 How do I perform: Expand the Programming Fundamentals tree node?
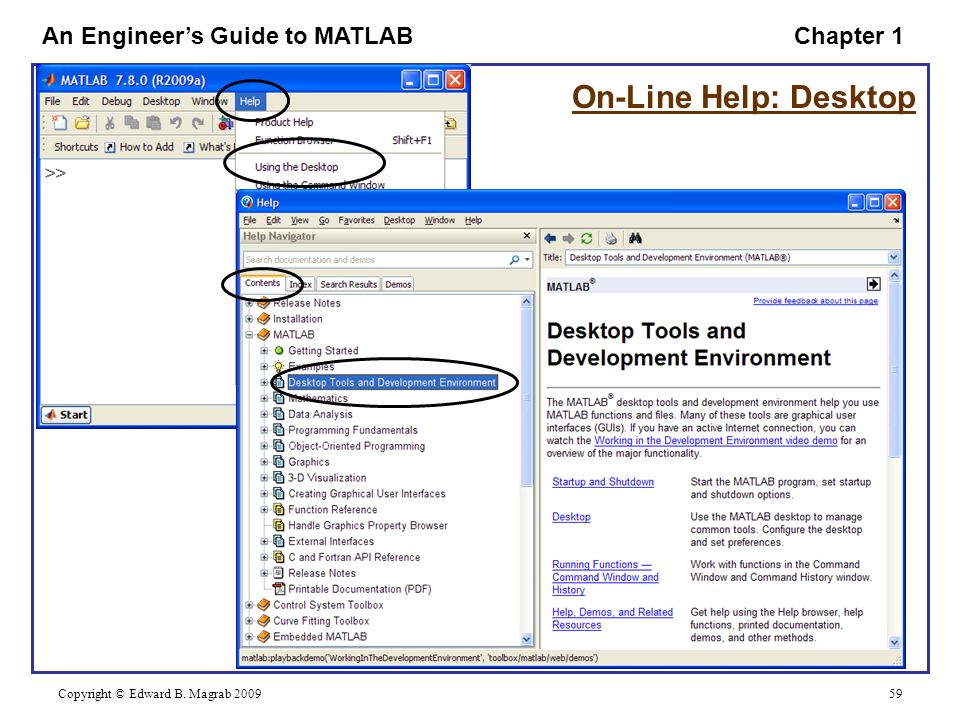pyautogui.click(x=264, y=430)
